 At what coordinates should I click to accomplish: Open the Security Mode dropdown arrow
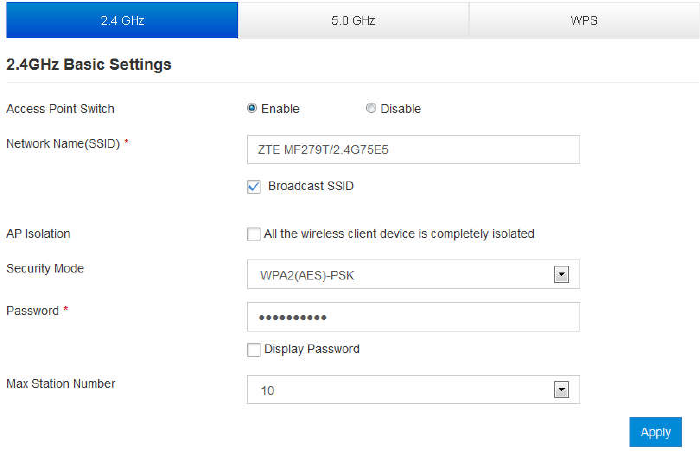pos(561,274)
